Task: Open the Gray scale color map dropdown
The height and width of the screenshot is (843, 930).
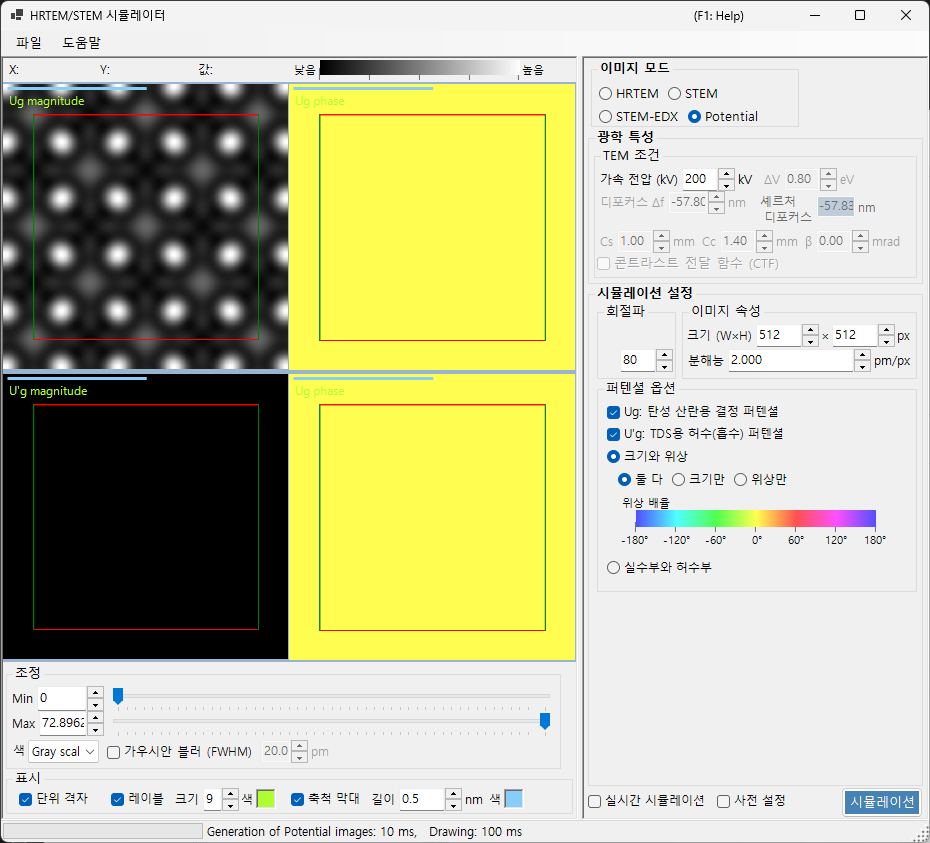Action: (x=63, y=752)
